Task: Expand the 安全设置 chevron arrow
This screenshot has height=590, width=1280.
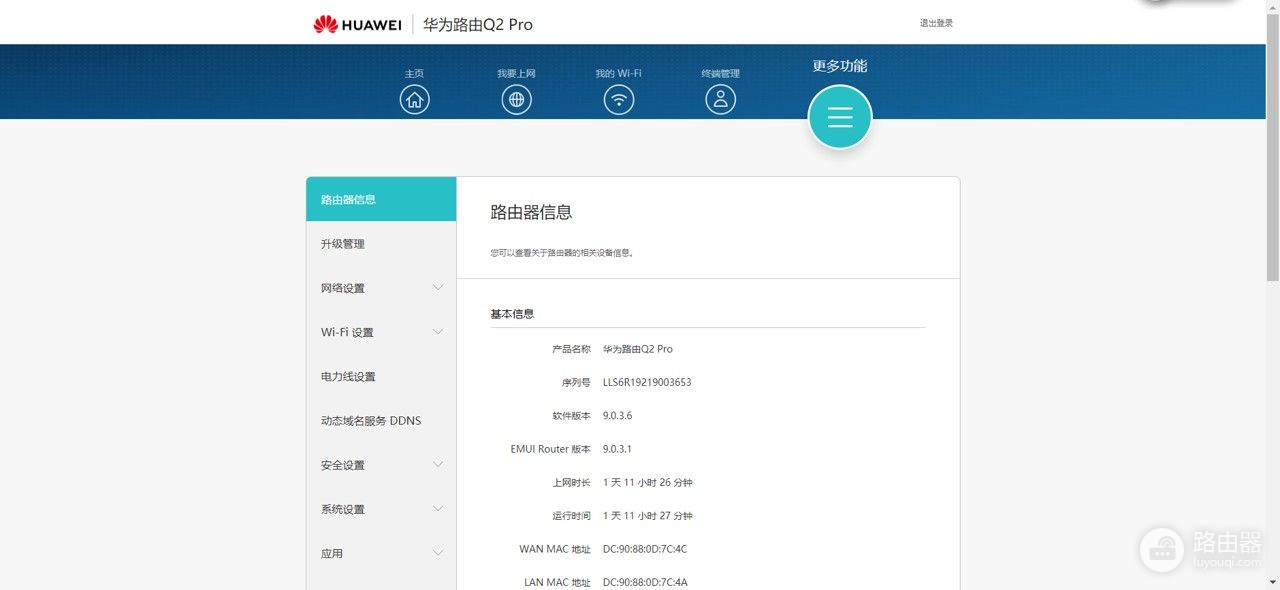Action: coord(438,465)
